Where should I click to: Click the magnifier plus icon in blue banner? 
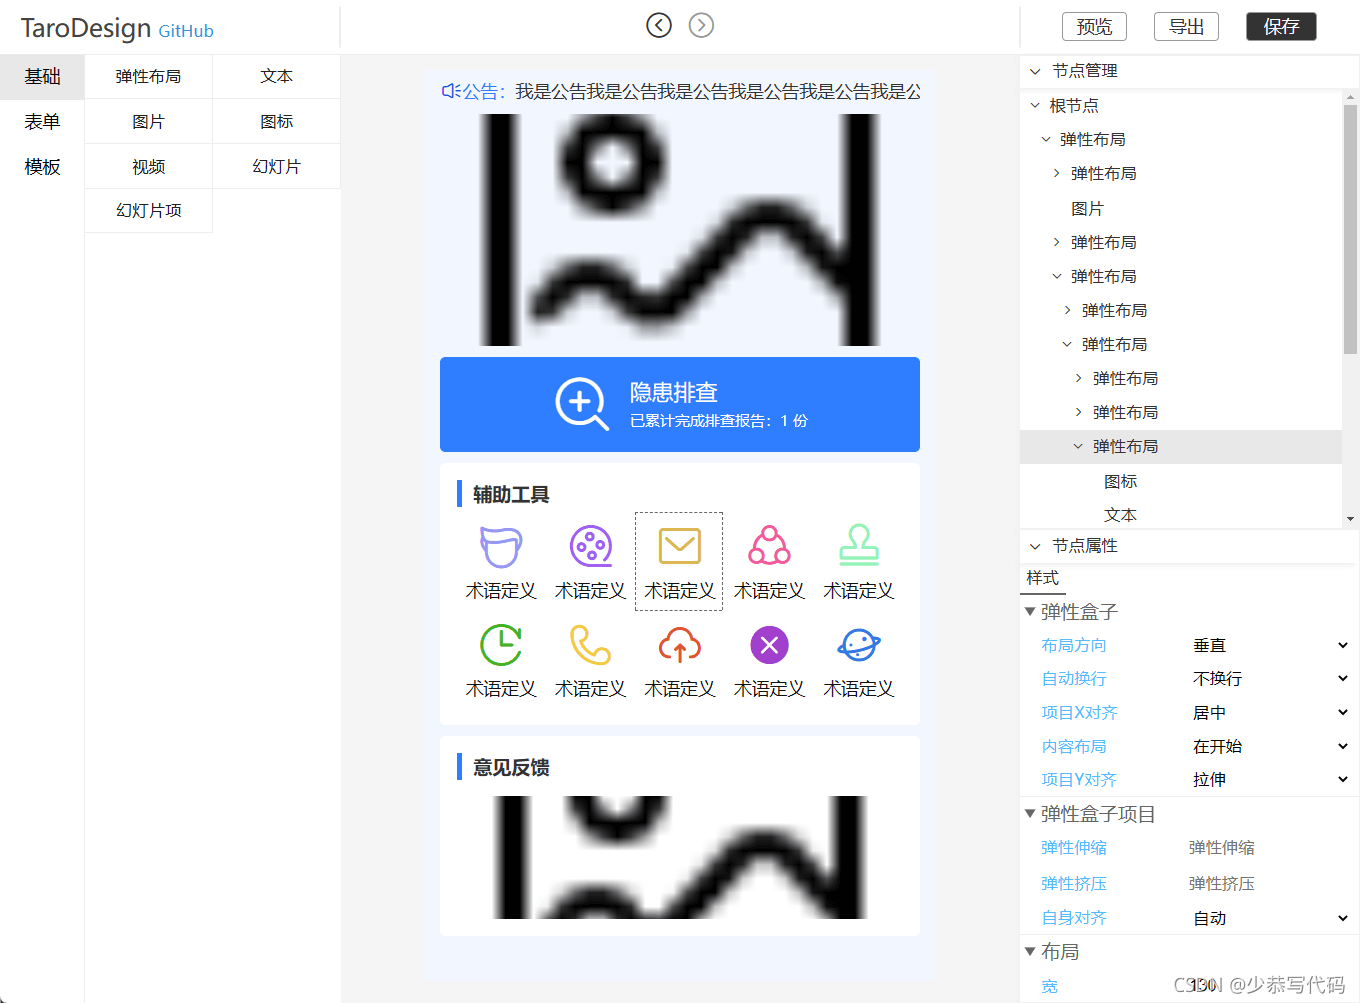pos(582,404)
